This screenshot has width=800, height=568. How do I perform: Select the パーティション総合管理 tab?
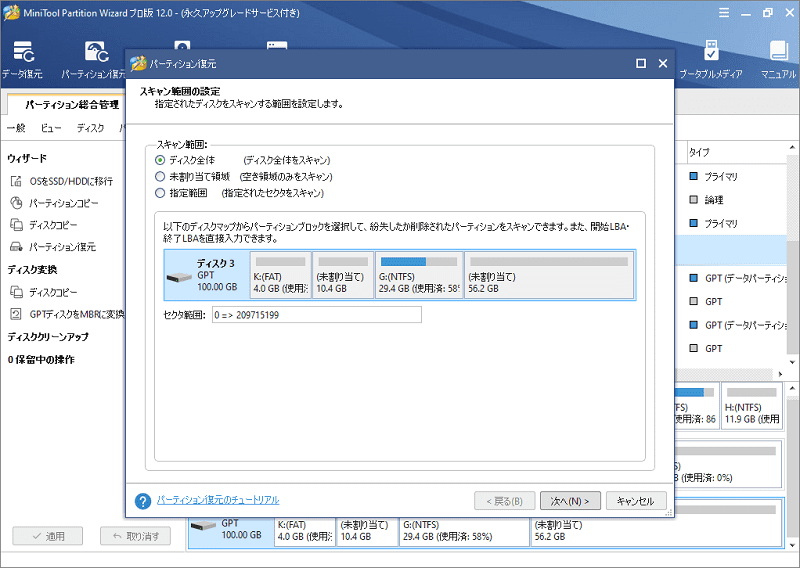pyautogui.click(x=66, y=105)
